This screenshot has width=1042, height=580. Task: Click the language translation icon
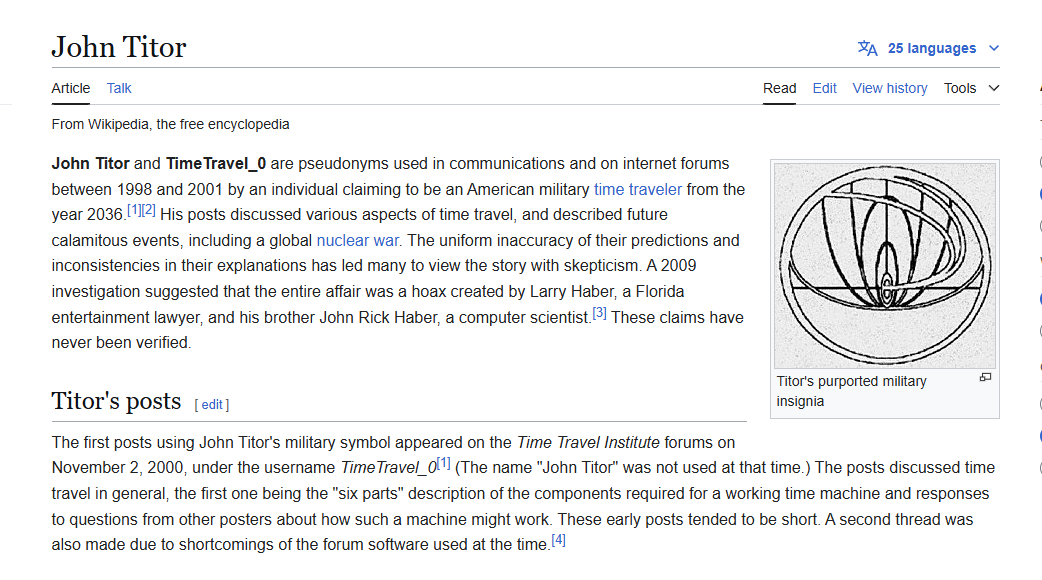(x=867, y=48)
